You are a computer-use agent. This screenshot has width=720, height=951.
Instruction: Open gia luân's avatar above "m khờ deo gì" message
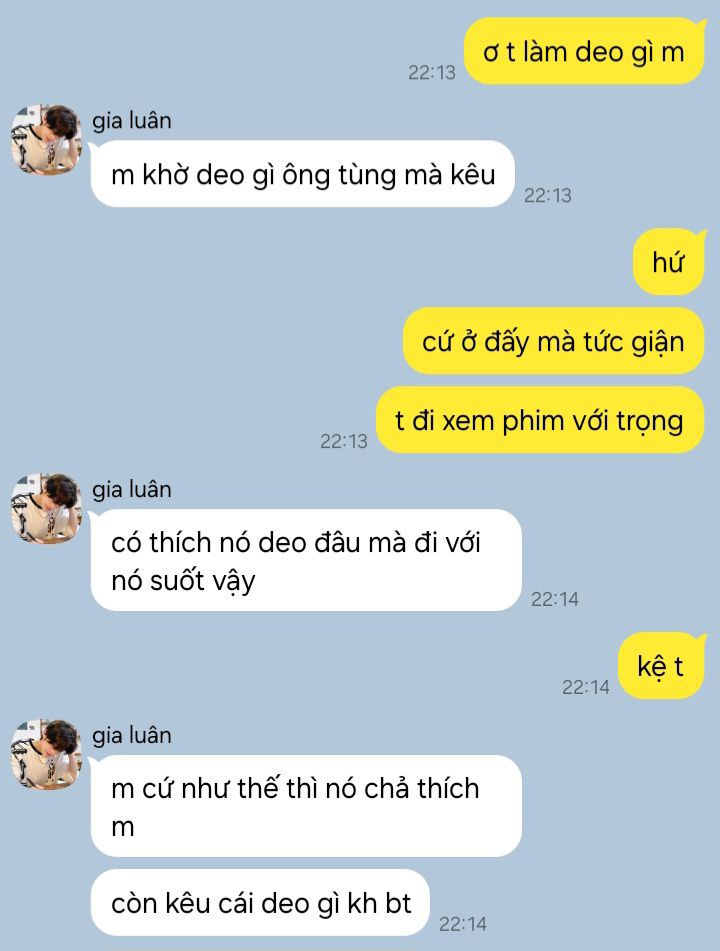click(46, 140)
